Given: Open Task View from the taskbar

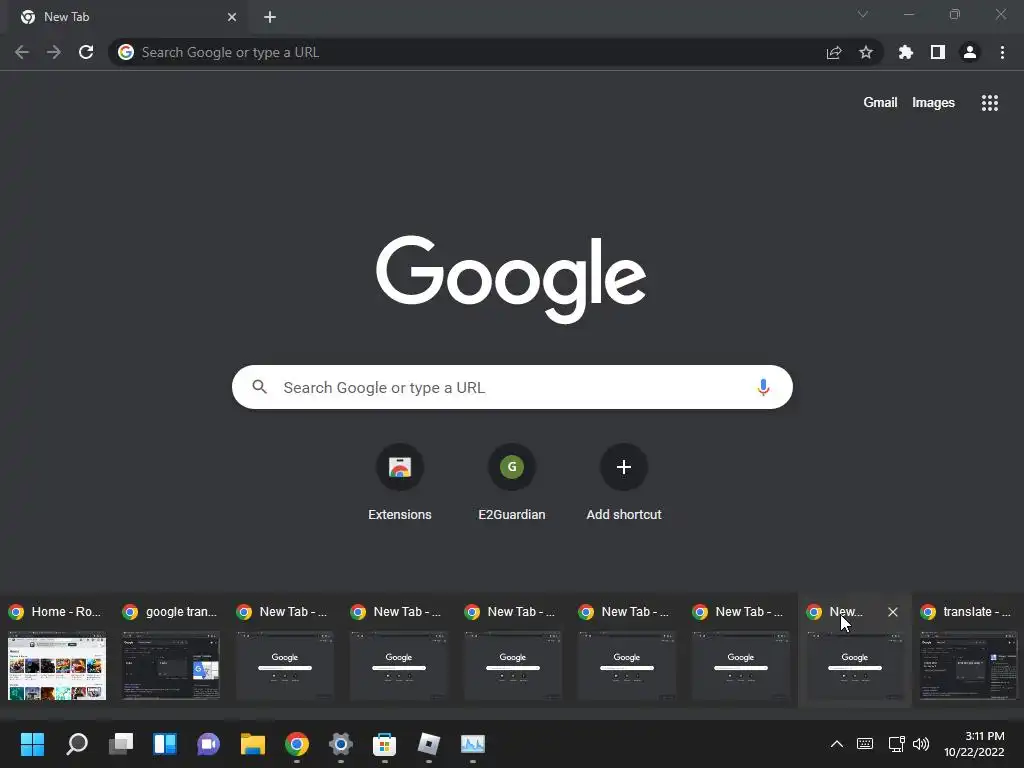Looking at the screenshot, I should [121, 744].
